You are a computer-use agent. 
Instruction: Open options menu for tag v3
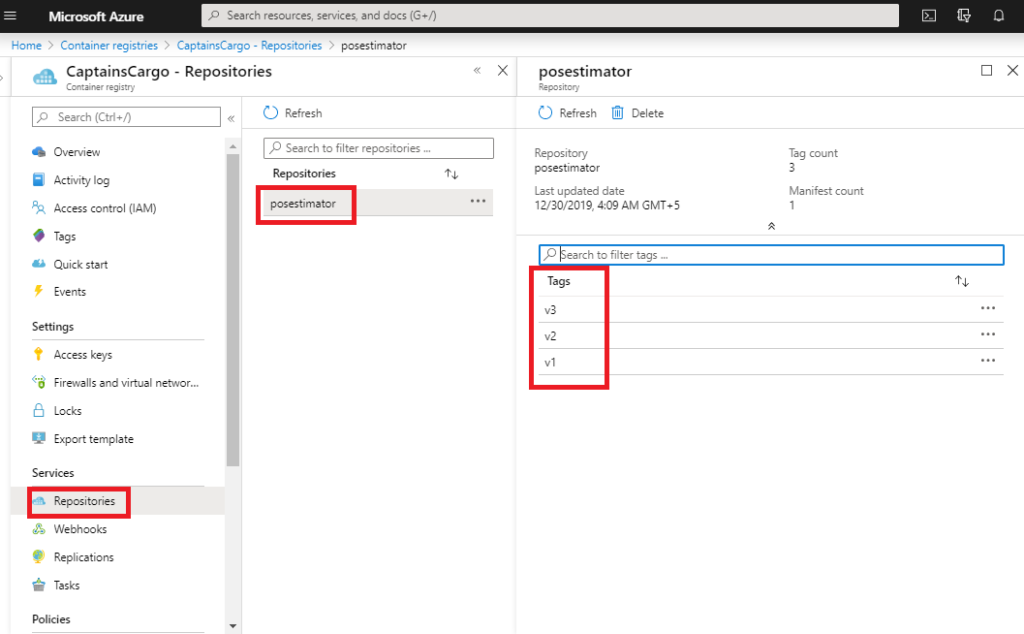pyautogui.click(x=988, y=308)
